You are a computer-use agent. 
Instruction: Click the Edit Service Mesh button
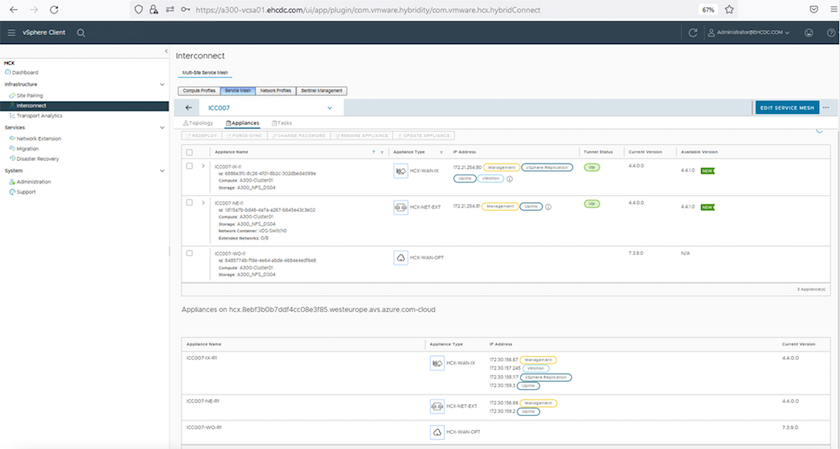pyautogui.click(x=787, y=107)
